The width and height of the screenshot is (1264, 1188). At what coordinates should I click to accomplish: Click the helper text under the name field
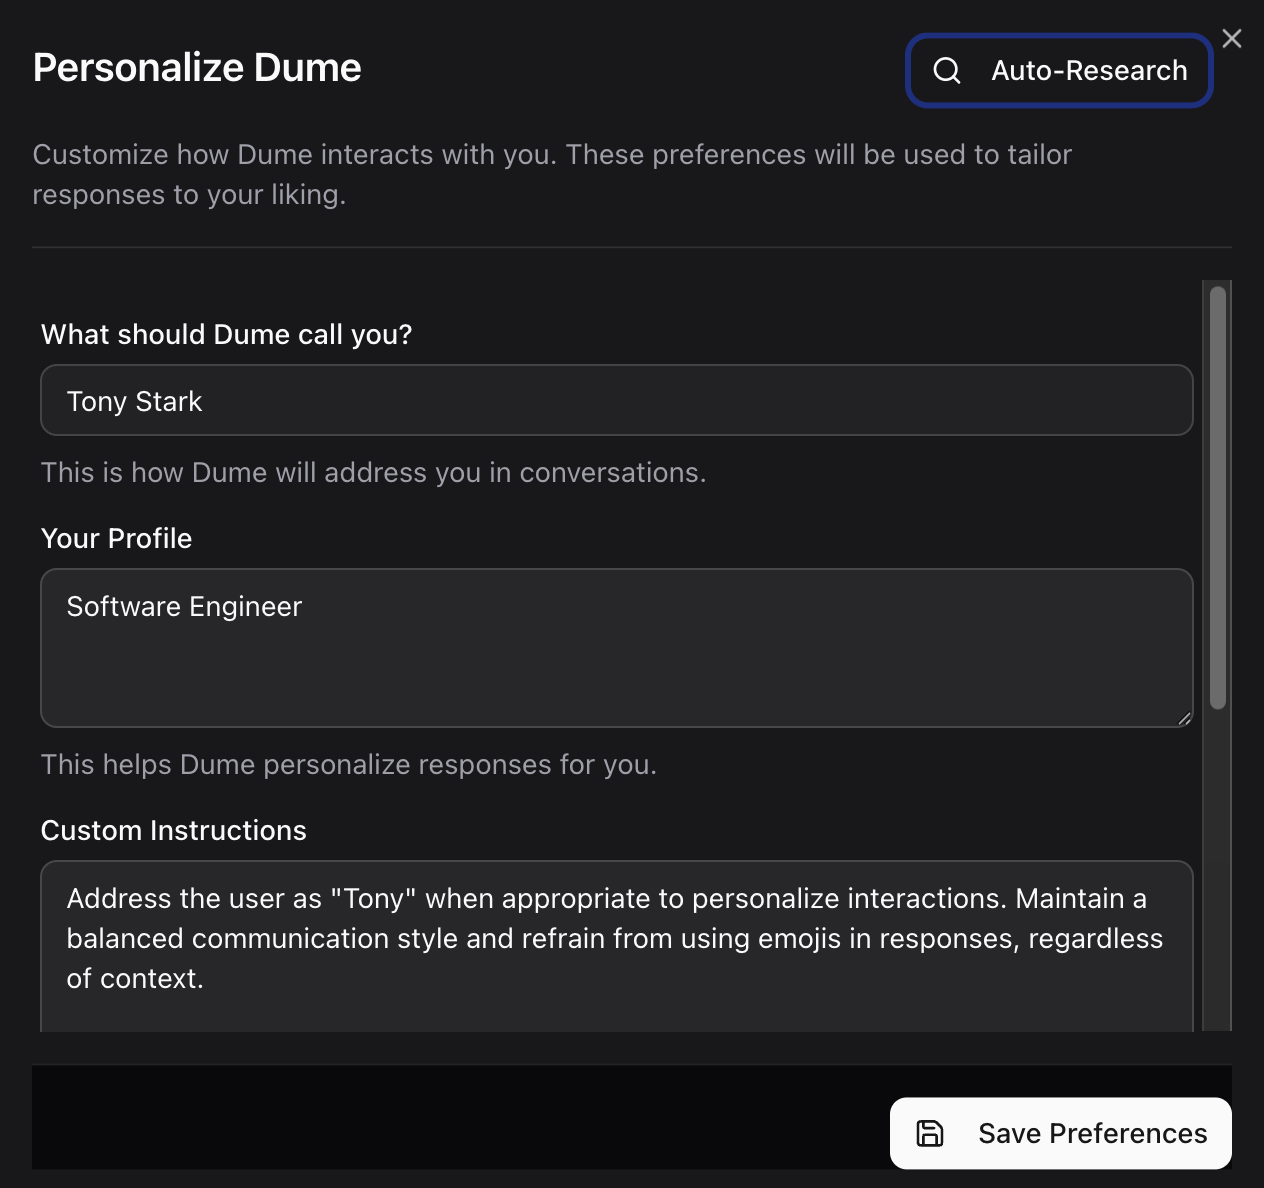(x=373, y=472)
